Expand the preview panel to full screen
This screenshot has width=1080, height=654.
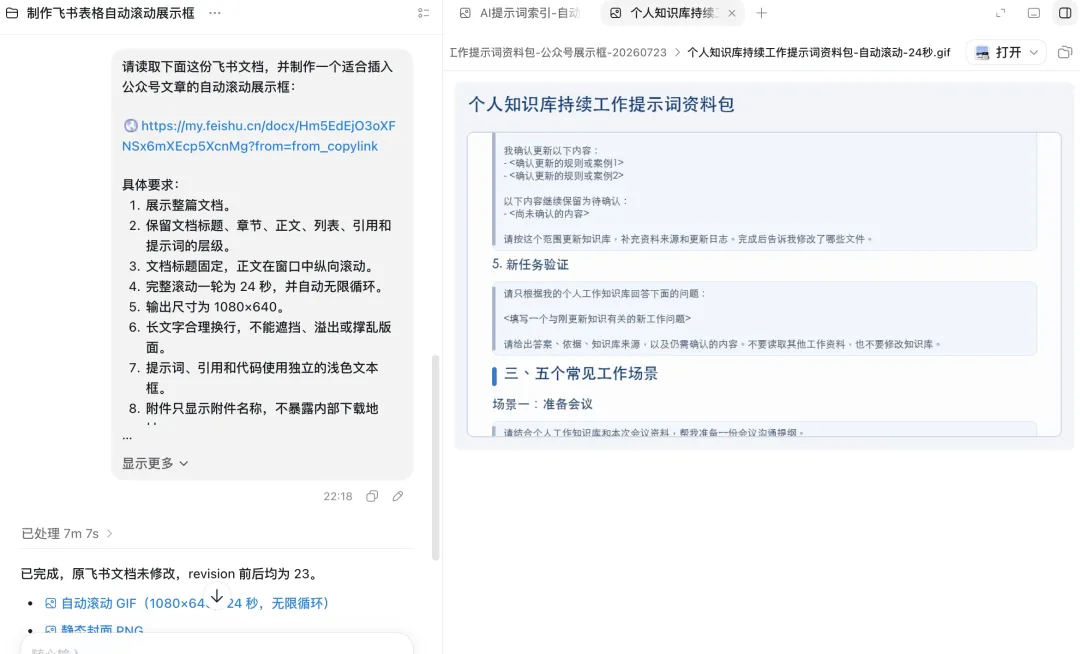1001,13
